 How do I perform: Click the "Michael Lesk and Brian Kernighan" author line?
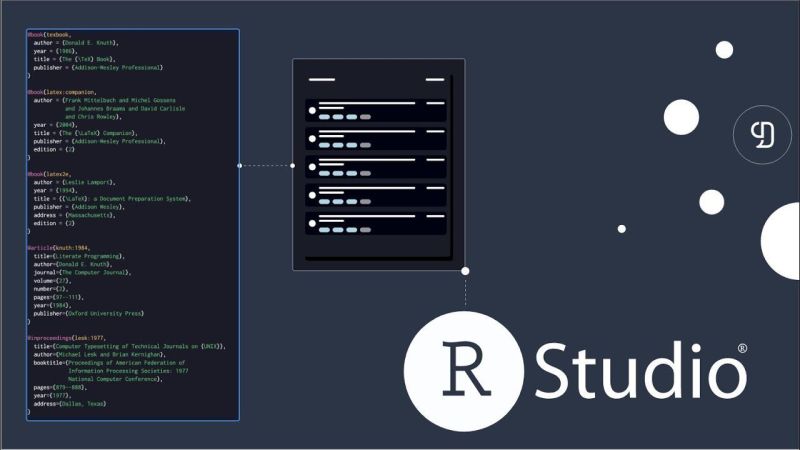click(x=100, y=354)
